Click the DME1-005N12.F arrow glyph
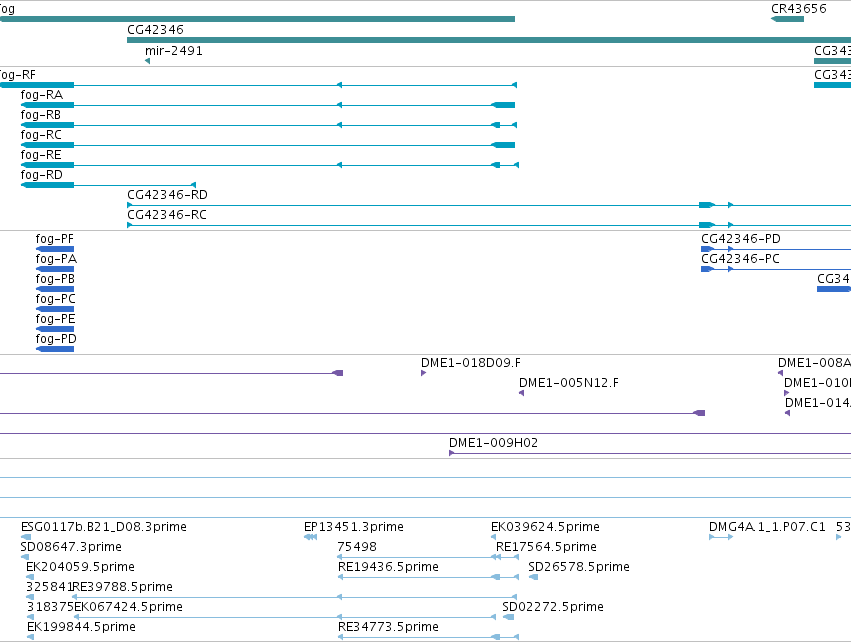The height and width of the screenshot is (642, 851). tap(522, 393)
